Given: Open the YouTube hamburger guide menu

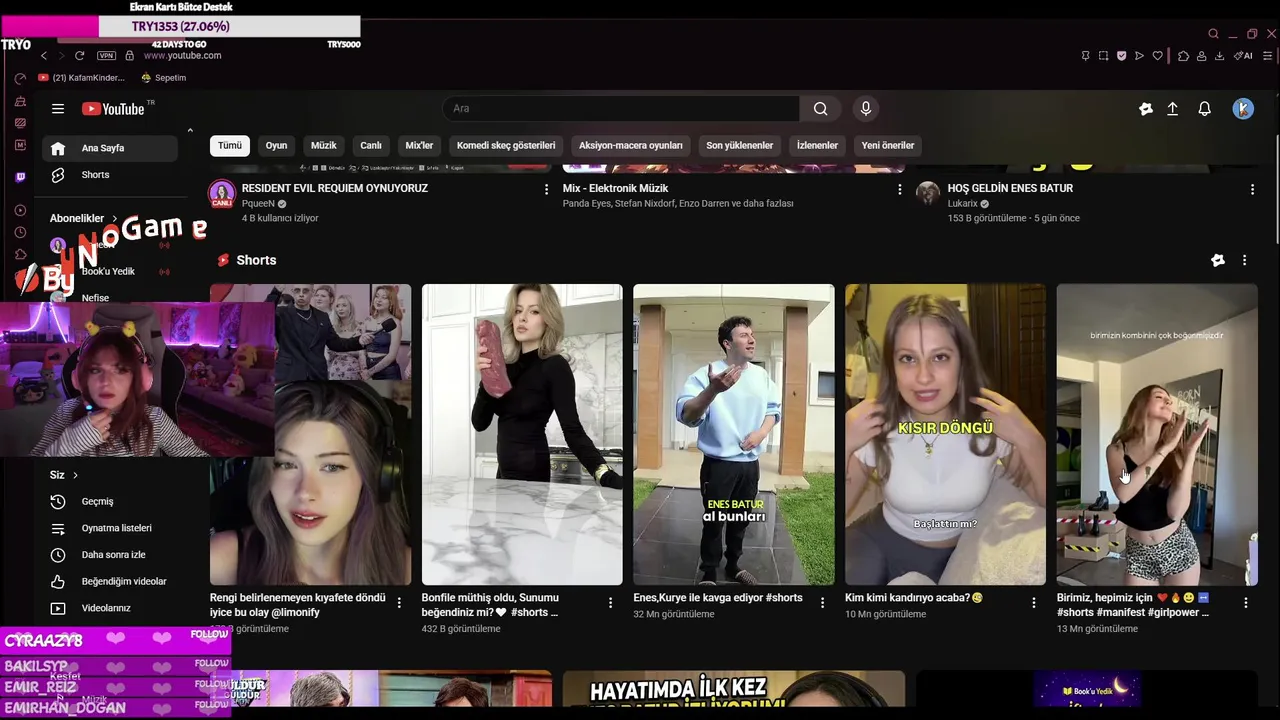Looking at the screenshot, I should (x=58, y=109).
